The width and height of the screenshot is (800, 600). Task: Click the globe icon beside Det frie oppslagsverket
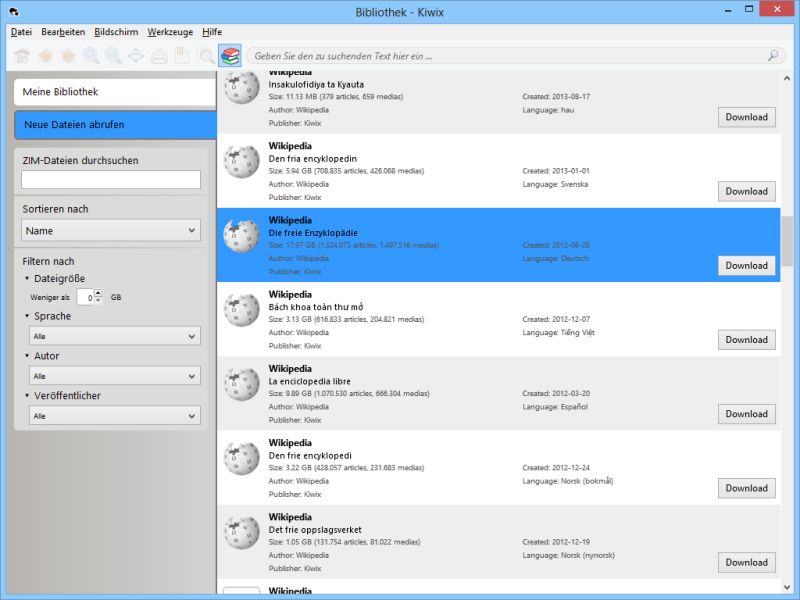[x=242, y=533]
